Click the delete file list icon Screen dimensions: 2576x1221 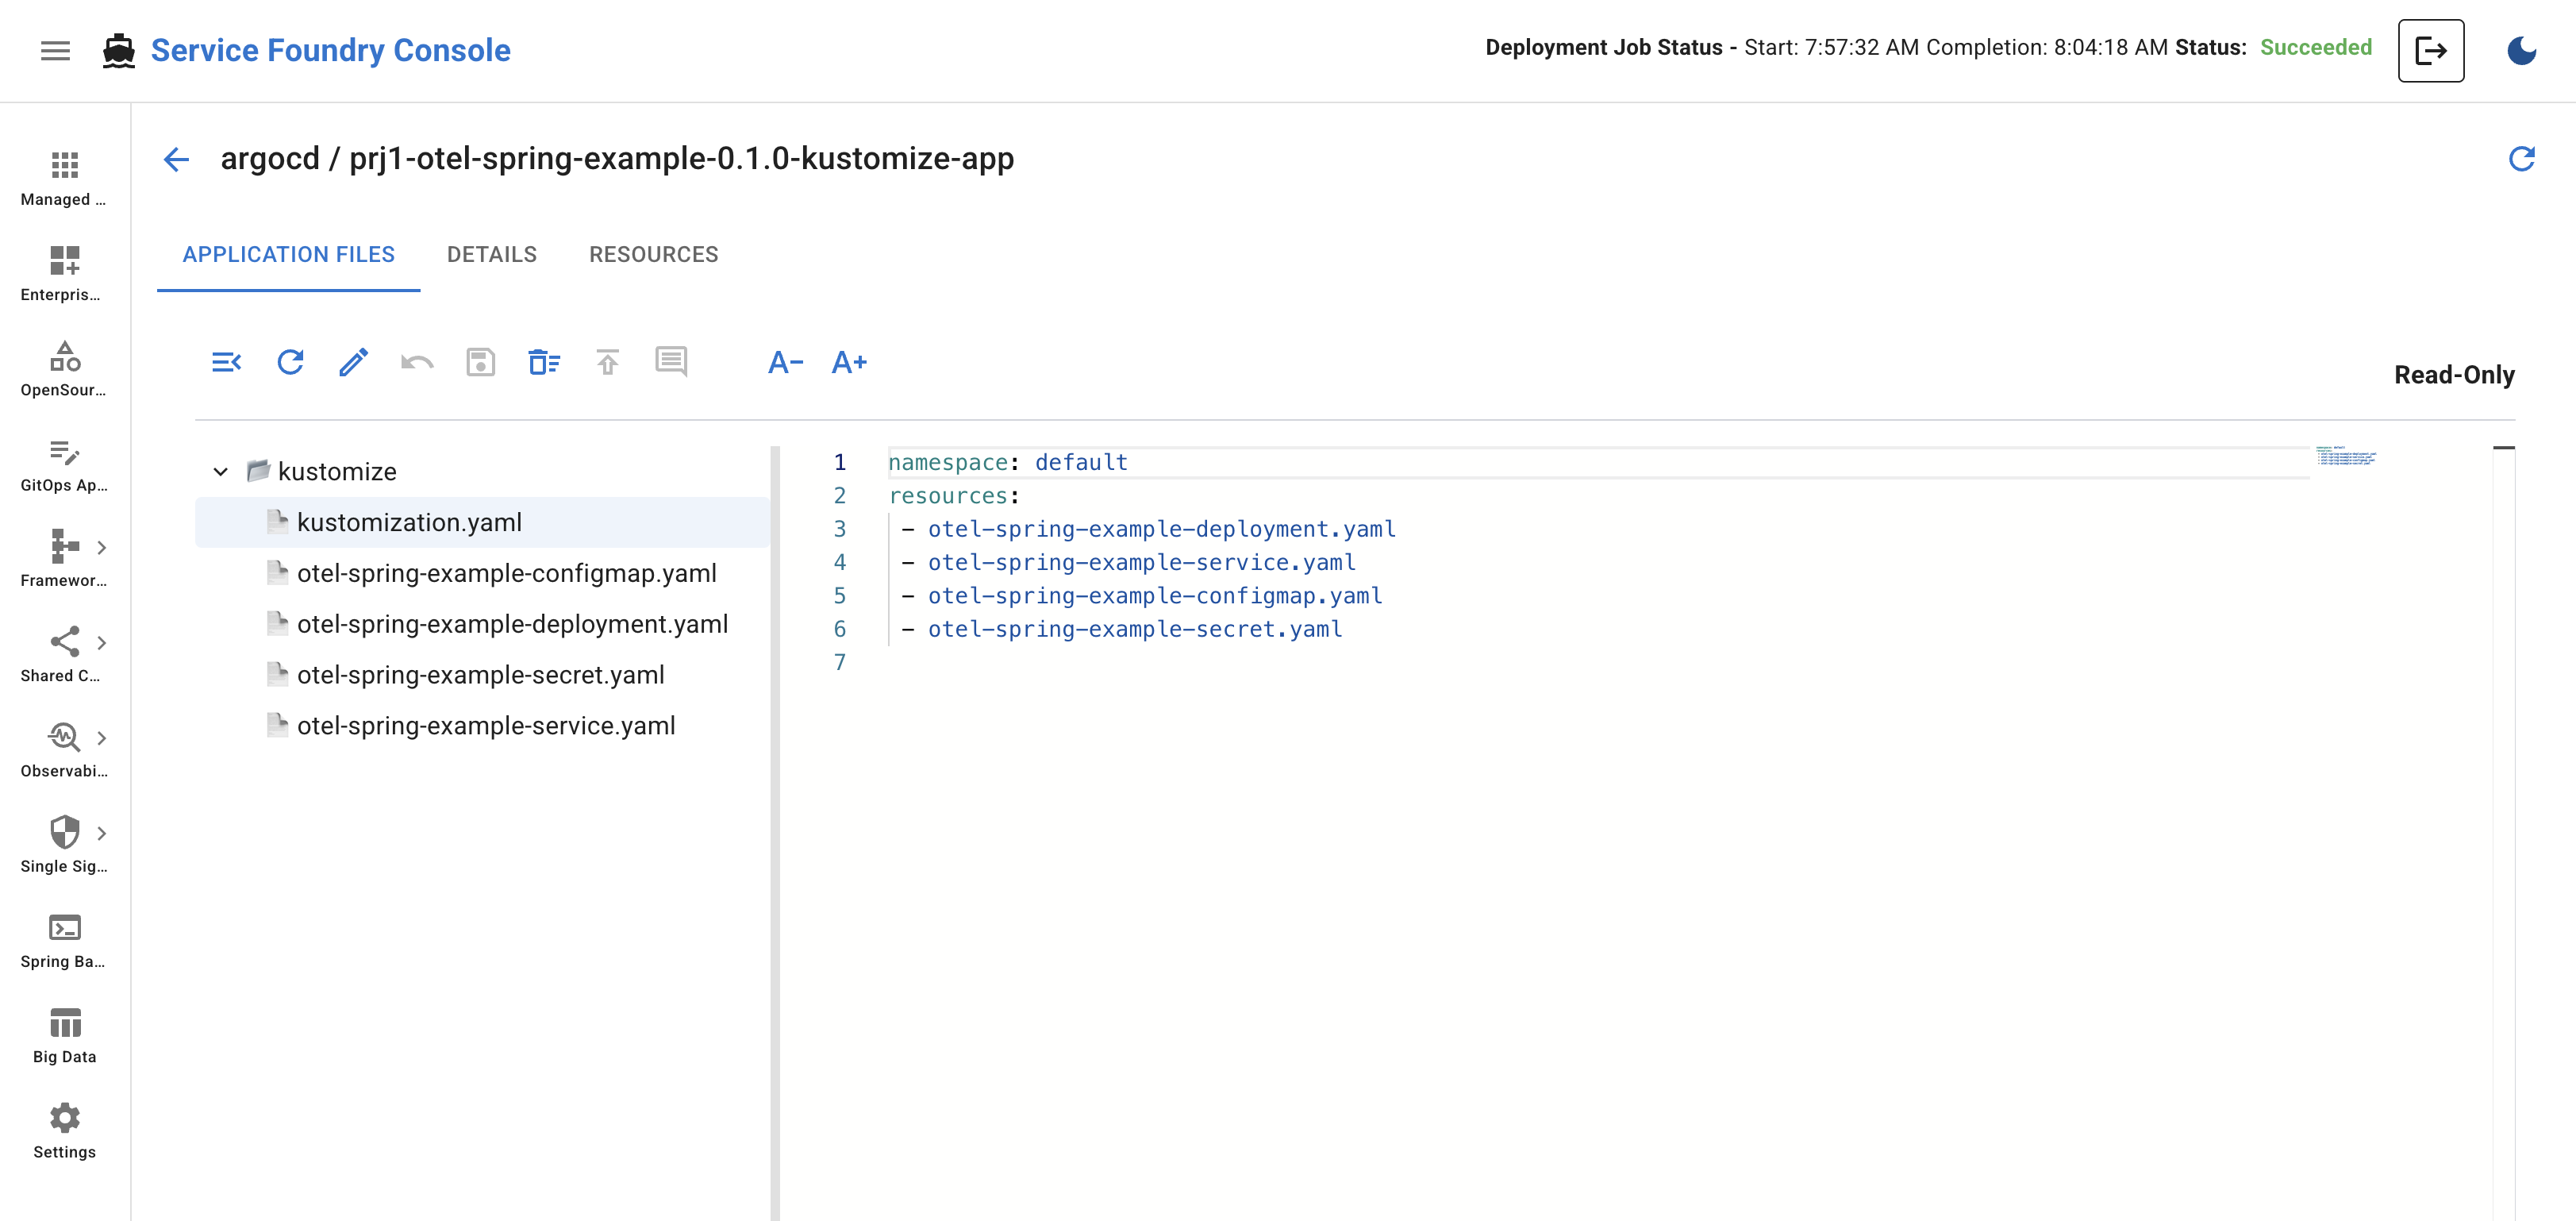click(x=544, y=362)
